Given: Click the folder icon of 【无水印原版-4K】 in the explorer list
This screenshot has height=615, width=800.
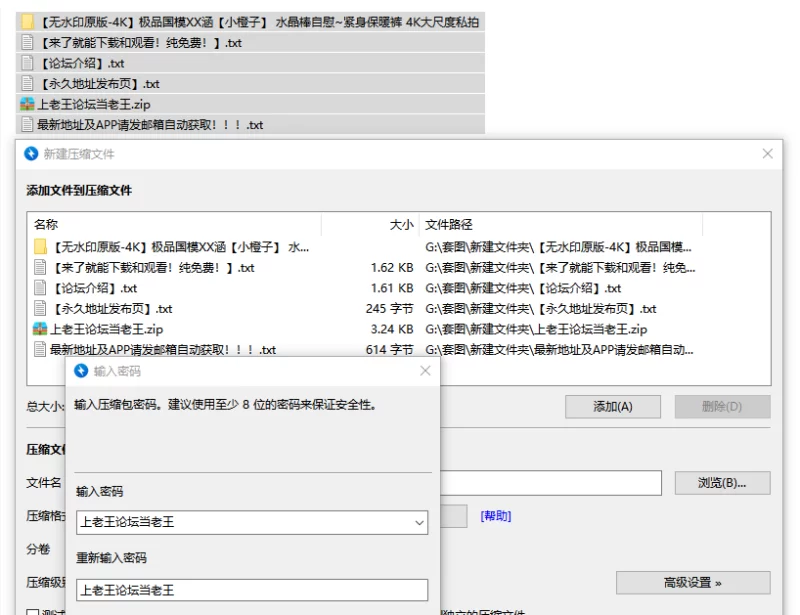Looking at the screenshot, I should (x=28, y=22).
